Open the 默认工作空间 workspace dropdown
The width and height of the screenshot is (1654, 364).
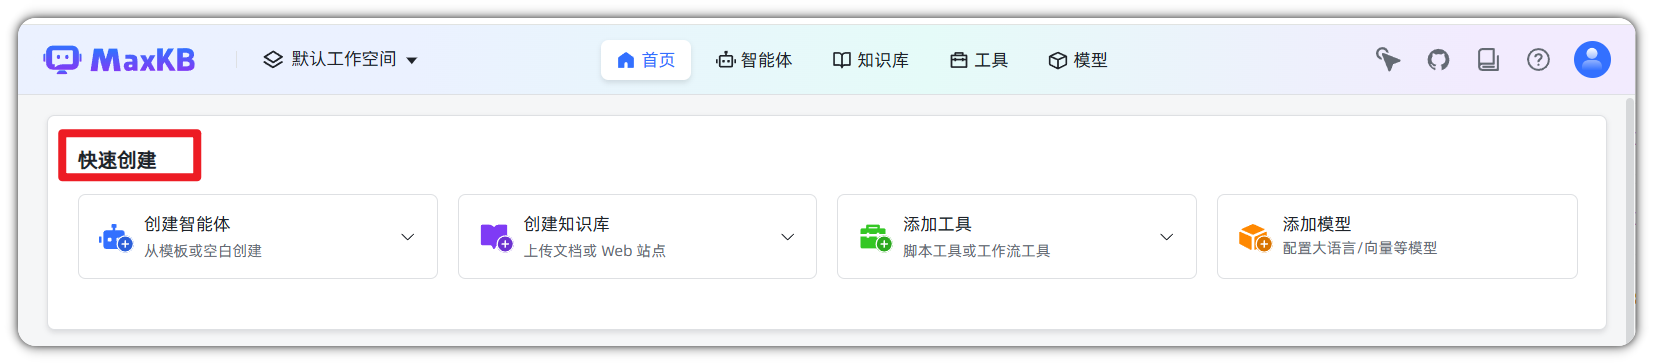coord(340,60)
